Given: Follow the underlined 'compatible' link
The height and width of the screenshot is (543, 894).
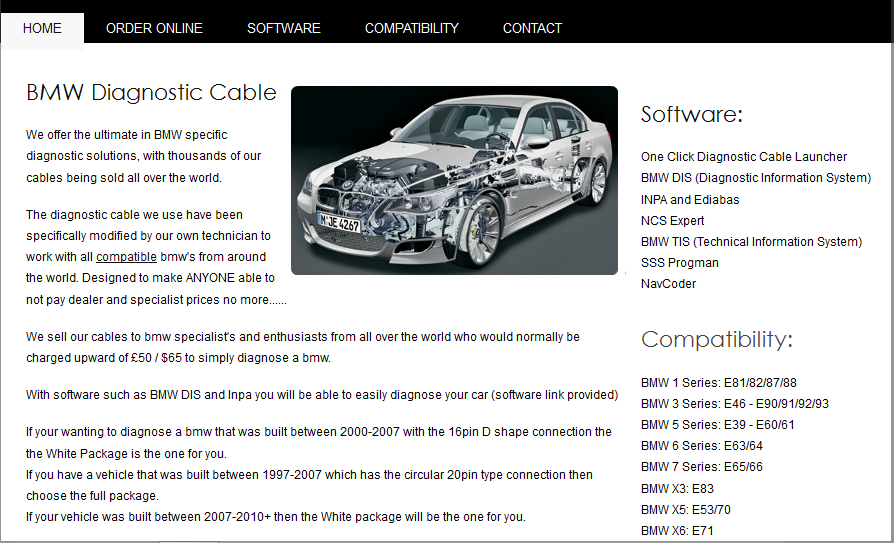Looking at the screenshot, I should click(126, 257).
